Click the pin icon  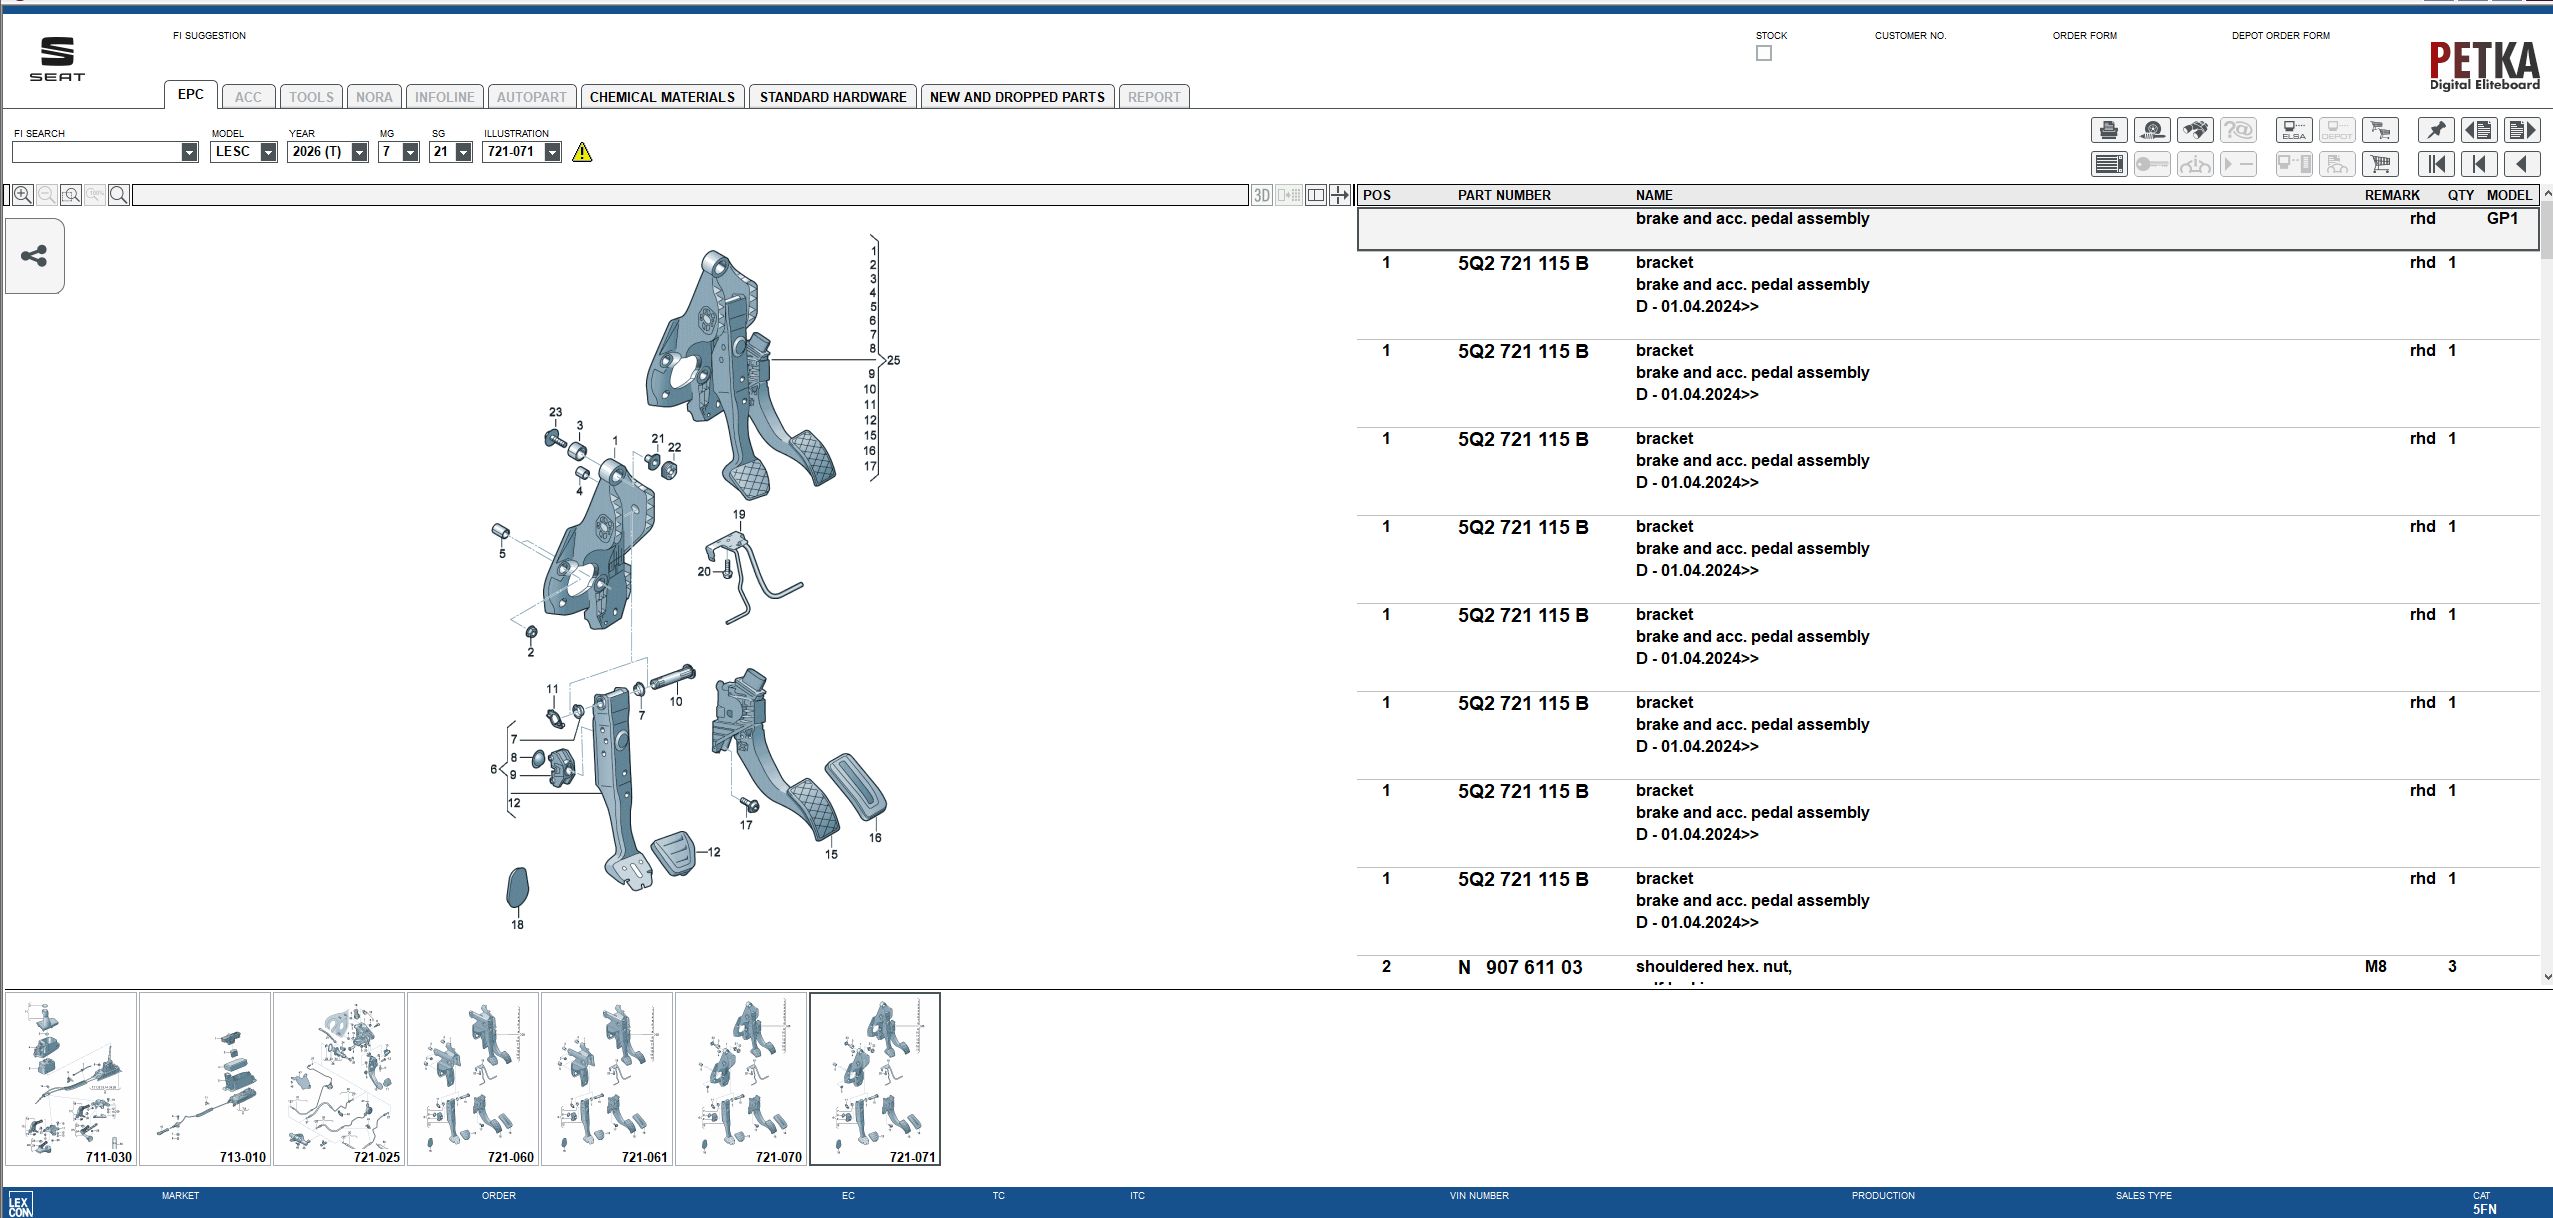point(2436,130)
